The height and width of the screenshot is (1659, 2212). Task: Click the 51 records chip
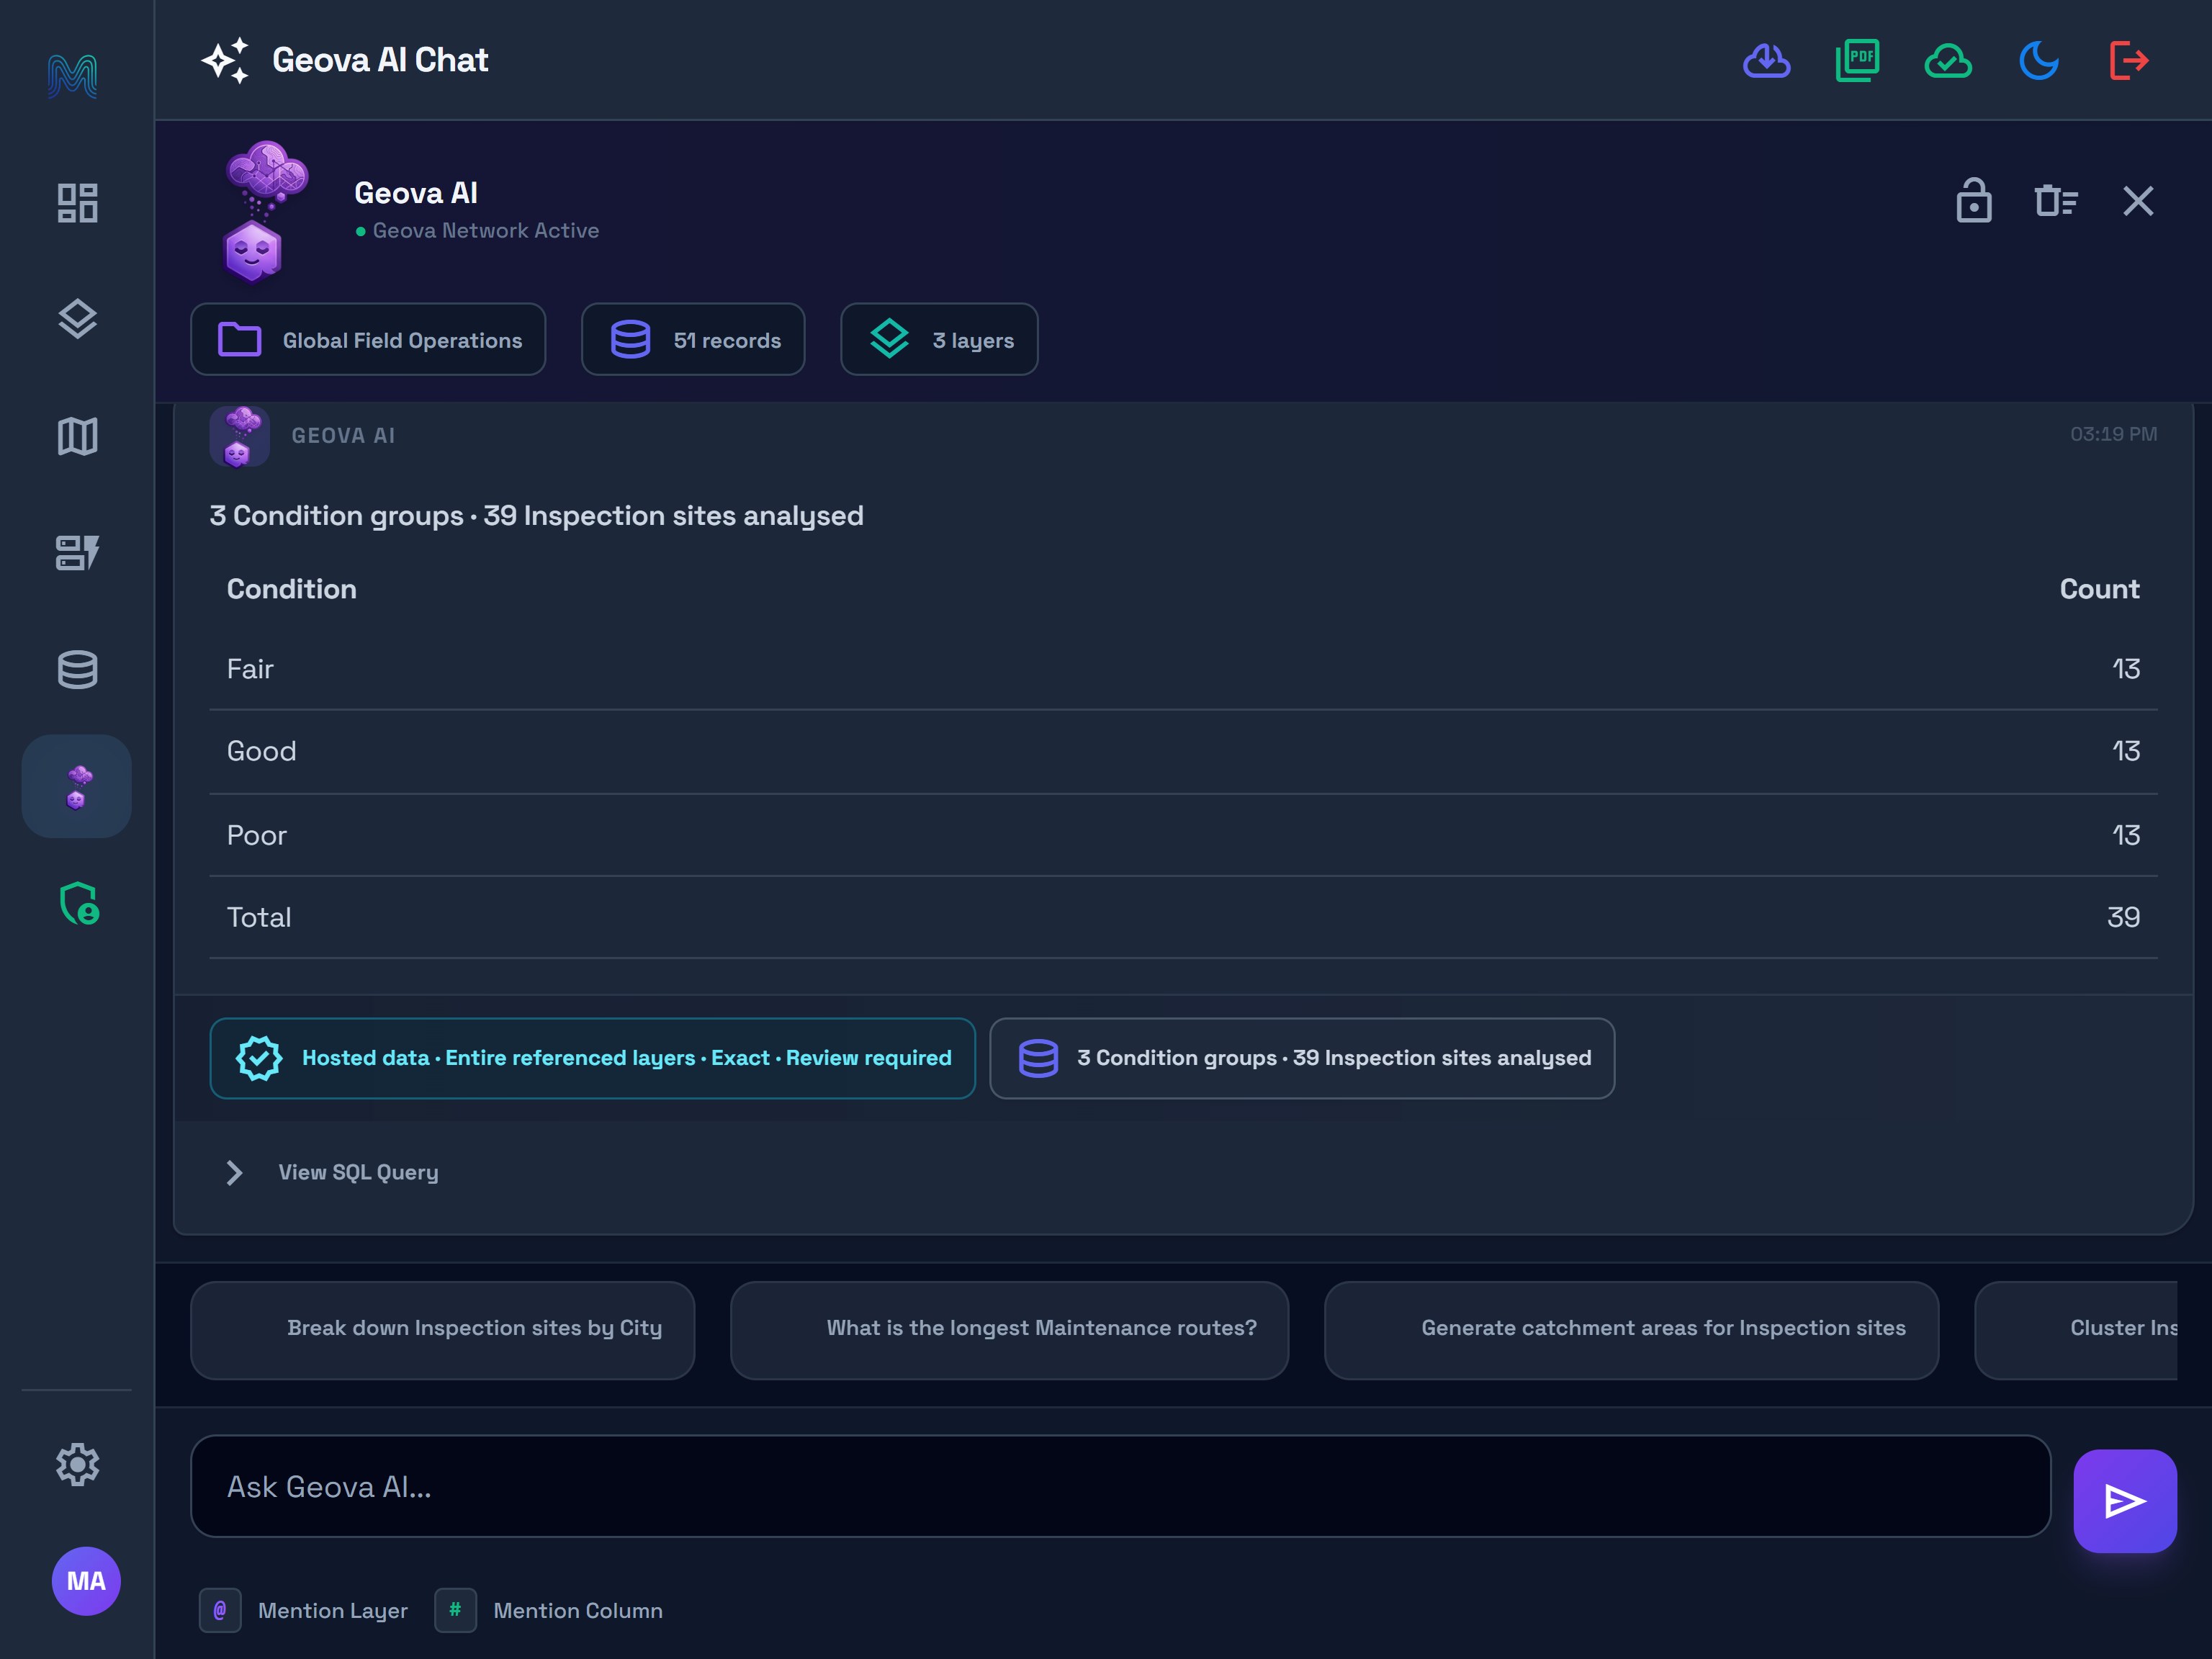[x=693, y=340]
